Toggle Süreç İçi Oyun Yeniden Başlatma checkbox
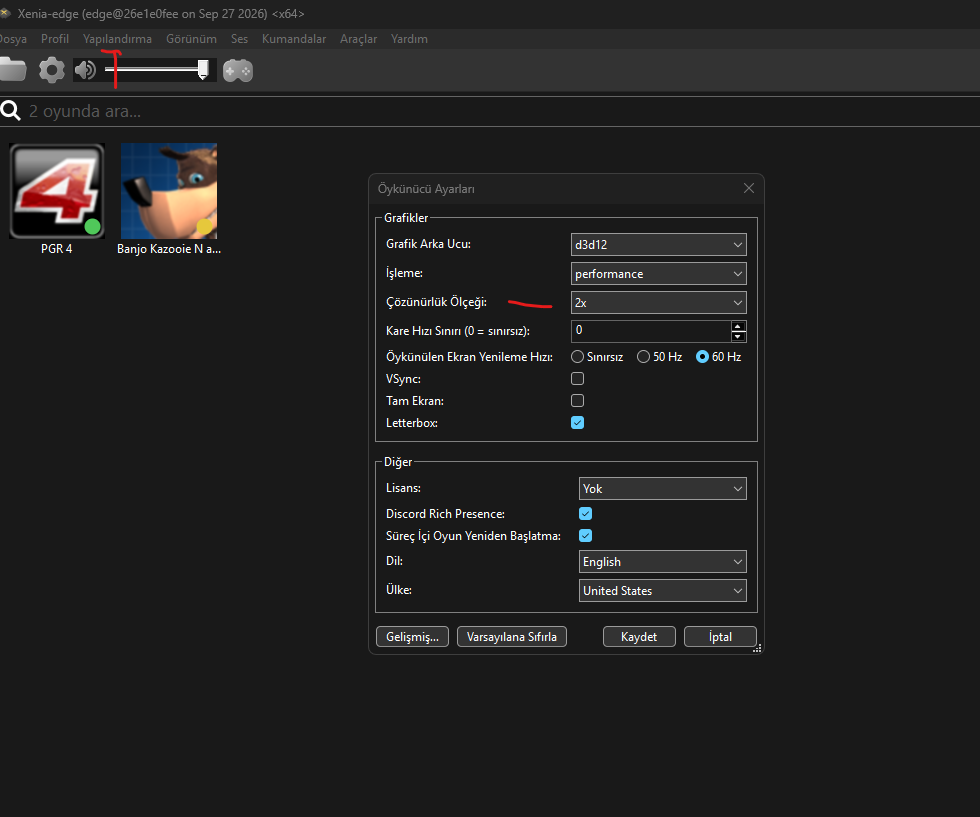980x817 pixels. [x=586, y=536]
